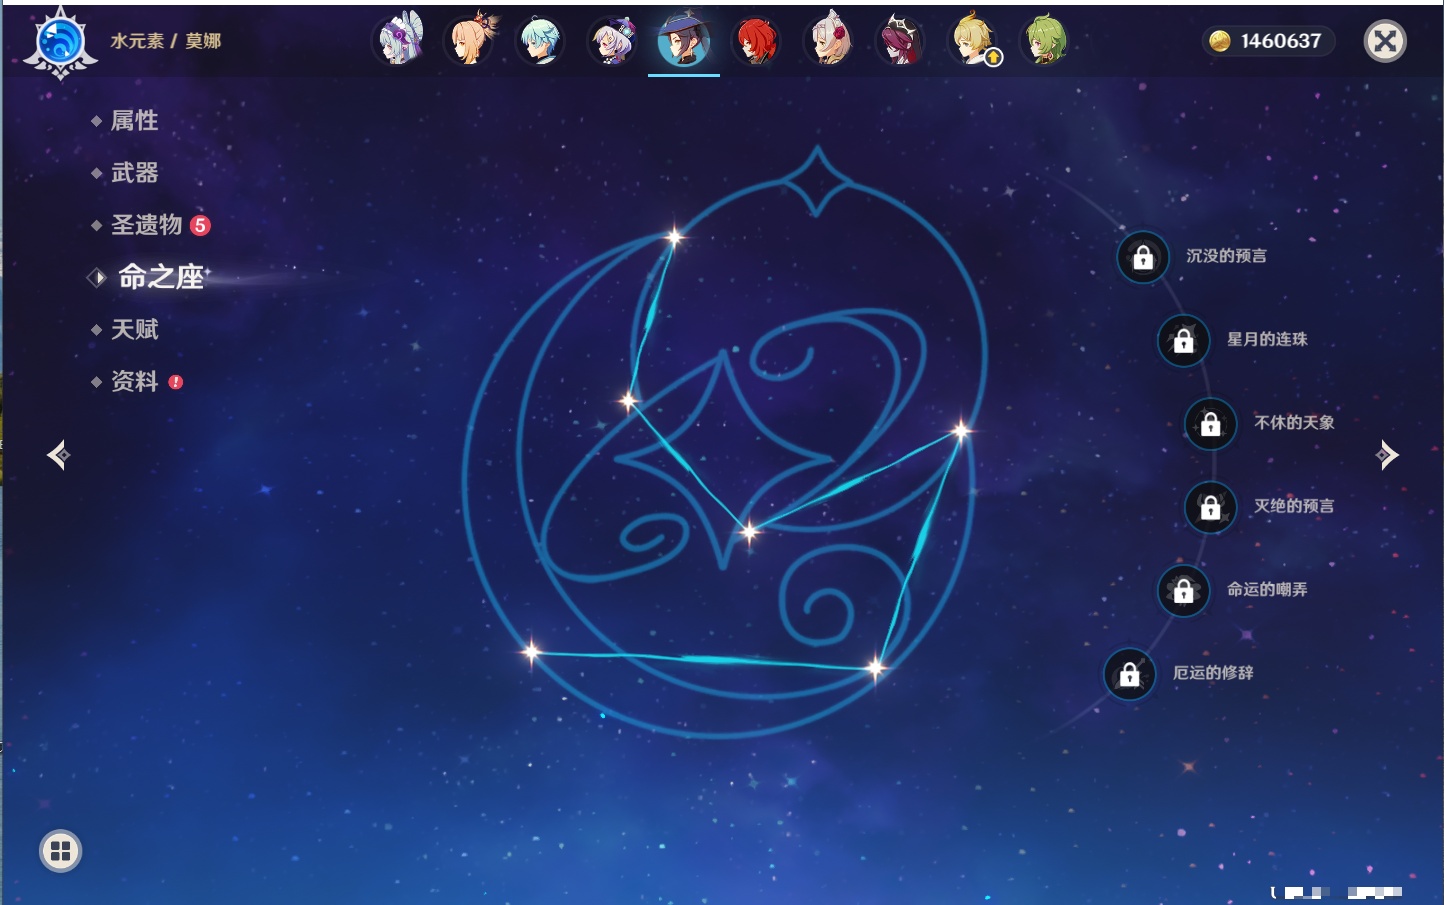This screenshot has height=905, width=1444.
Task: Click the 沉没的预言 constellation label
Action: pos(1226,256)
